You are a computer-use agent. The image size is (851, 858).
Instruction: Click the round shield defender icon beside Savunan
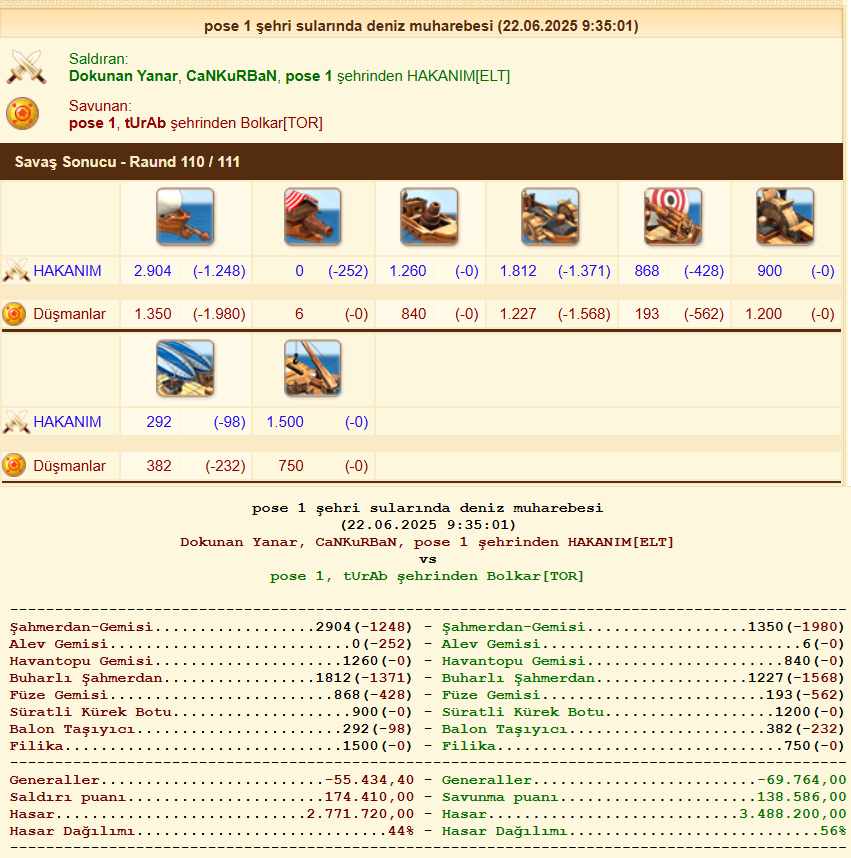pos(22,113)
